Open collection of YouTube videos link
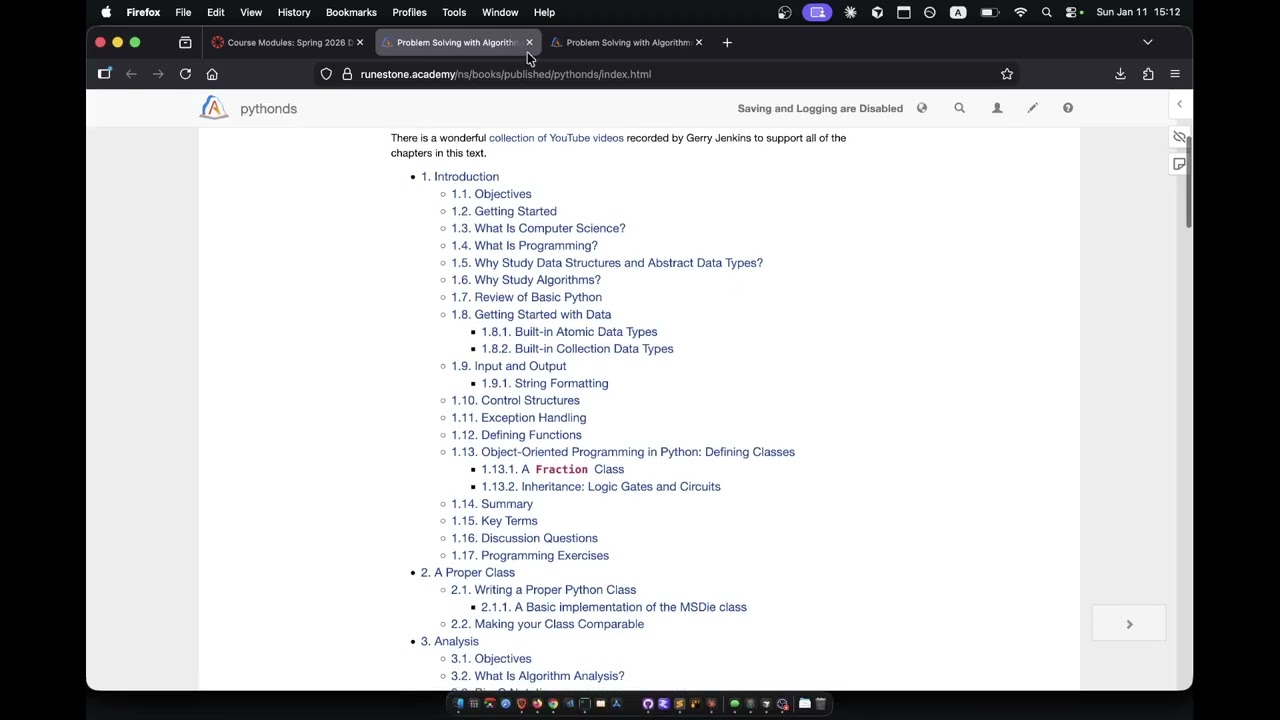The height and width of the screenshot is (720, 1280). (x=556, y=138)
